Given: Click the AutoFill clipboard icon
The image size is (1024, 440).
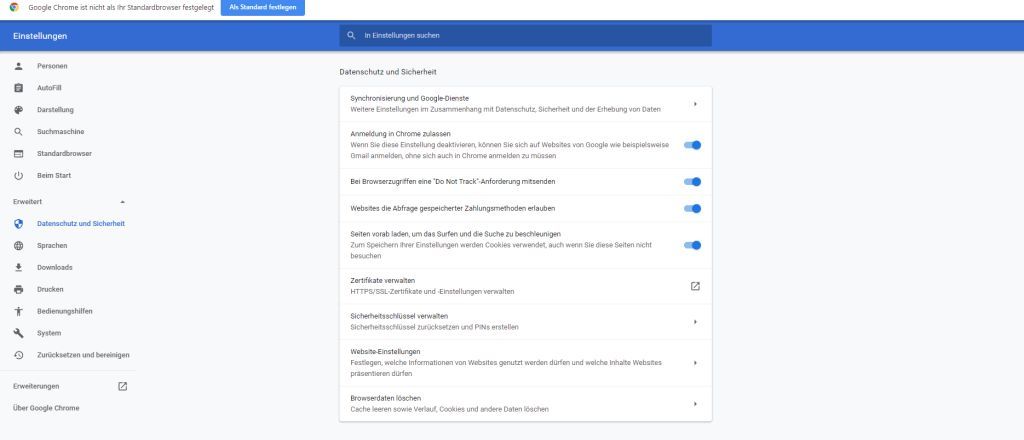Looking at the screenshot, I should 18,88.
